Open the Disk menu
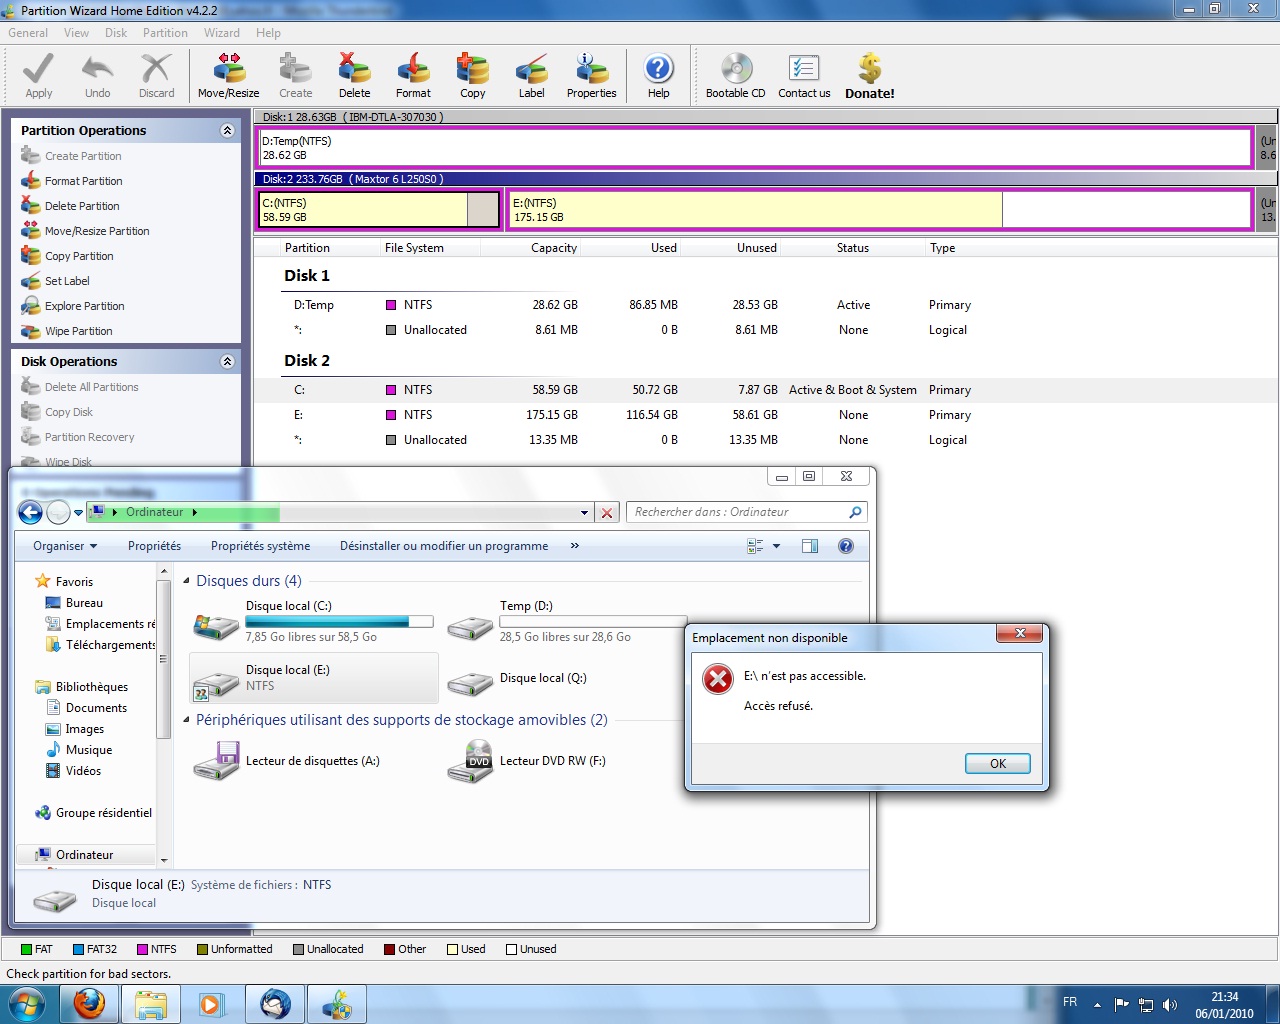The image size is (1280, 1024). tap(116, 33)
